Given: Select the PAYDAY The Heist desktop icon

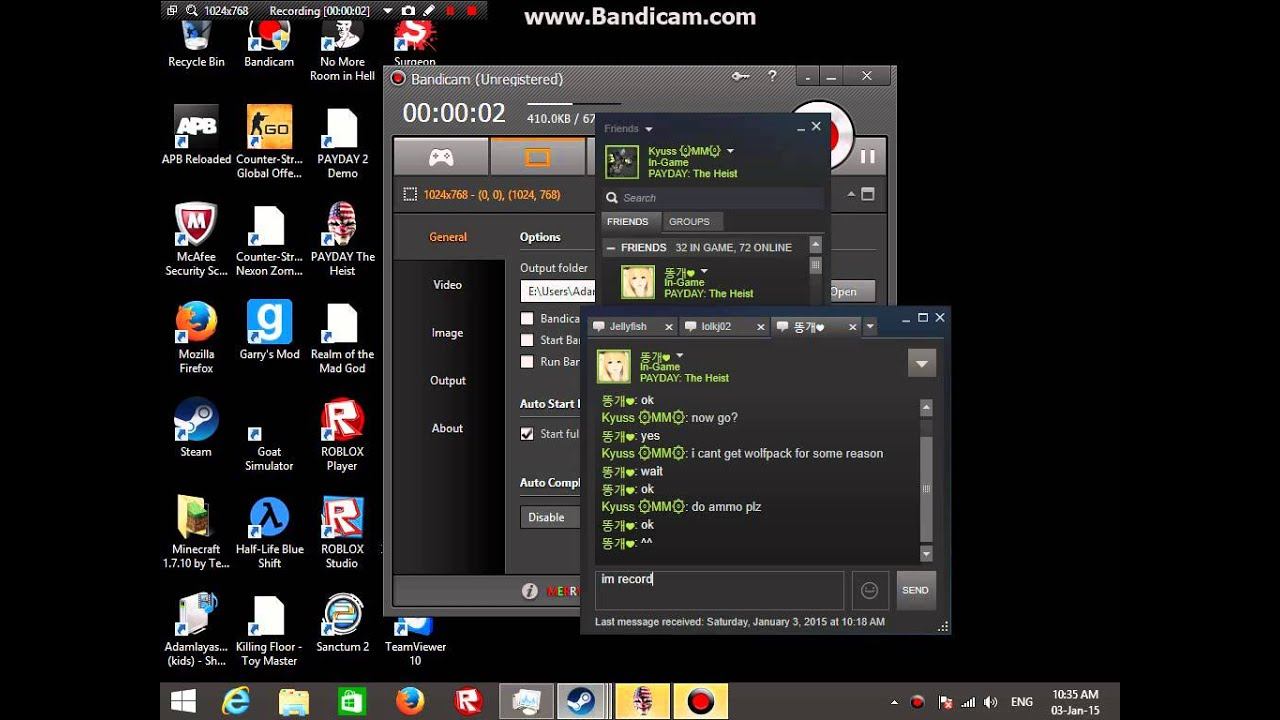Looking at the screenshot, I should coord(342,240).
